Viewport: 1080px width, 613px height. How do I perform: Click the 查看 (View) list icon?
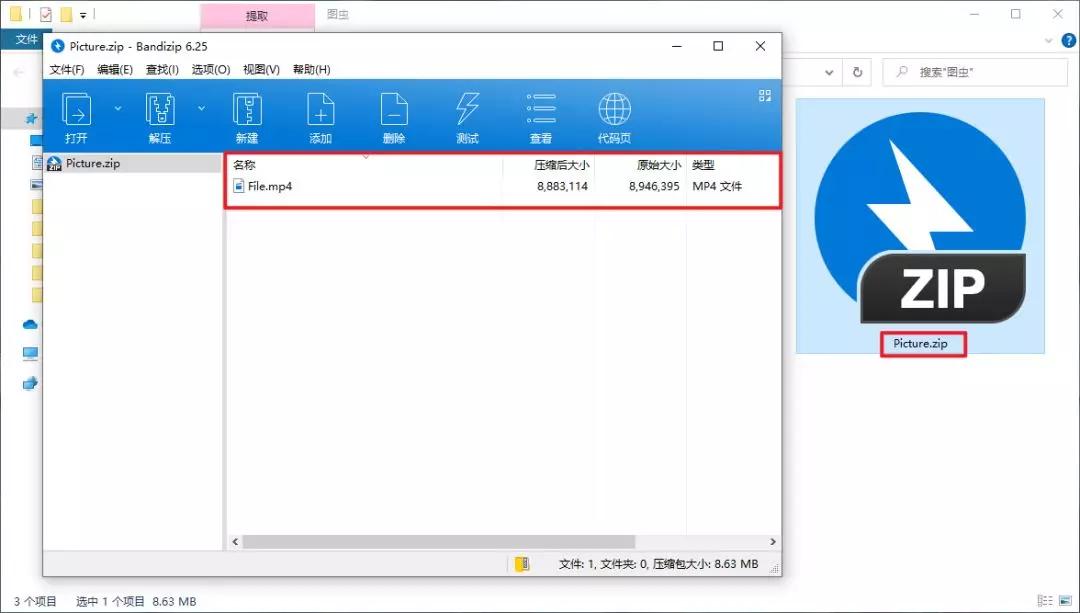click(x=541, y=108)
